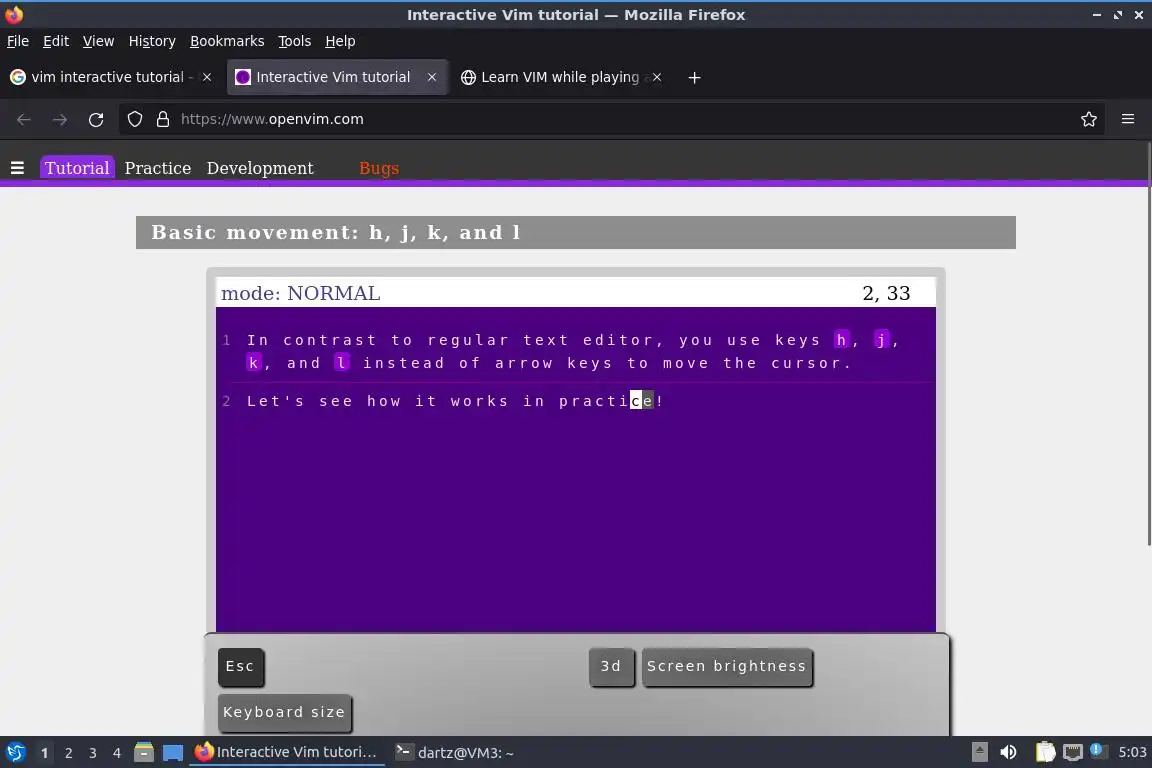1152x768 pixels.
Task: Open the system start menu icon
Action: (x=16, y=752)
